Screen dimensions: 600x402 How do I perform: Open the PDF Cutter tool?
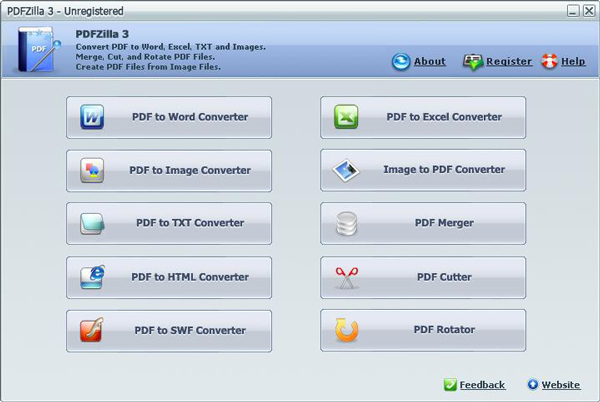(423, 277)
